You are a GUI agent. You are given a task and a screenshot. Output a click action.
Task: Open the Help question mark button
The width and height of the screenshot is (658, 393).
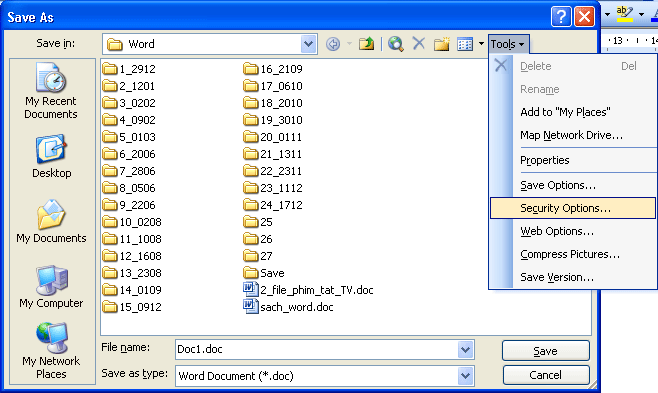[561, 17]
